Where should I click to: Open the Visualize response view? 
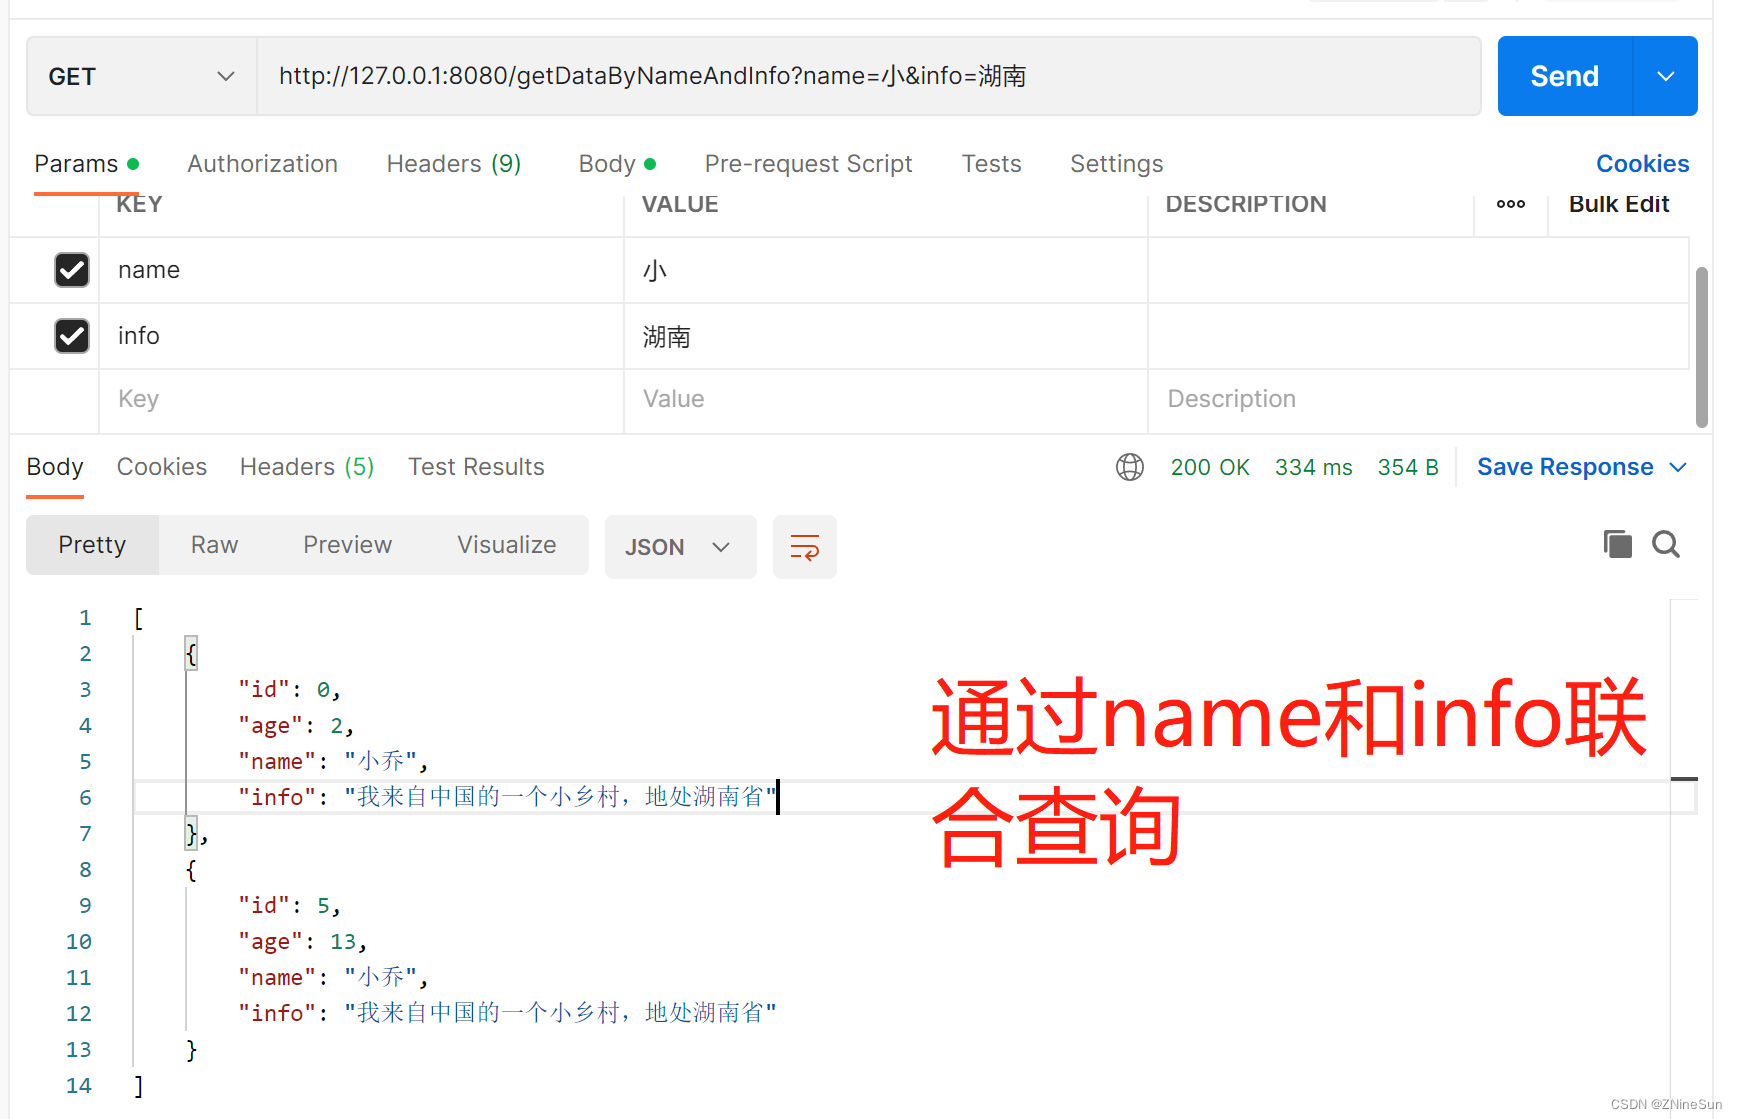506,544
